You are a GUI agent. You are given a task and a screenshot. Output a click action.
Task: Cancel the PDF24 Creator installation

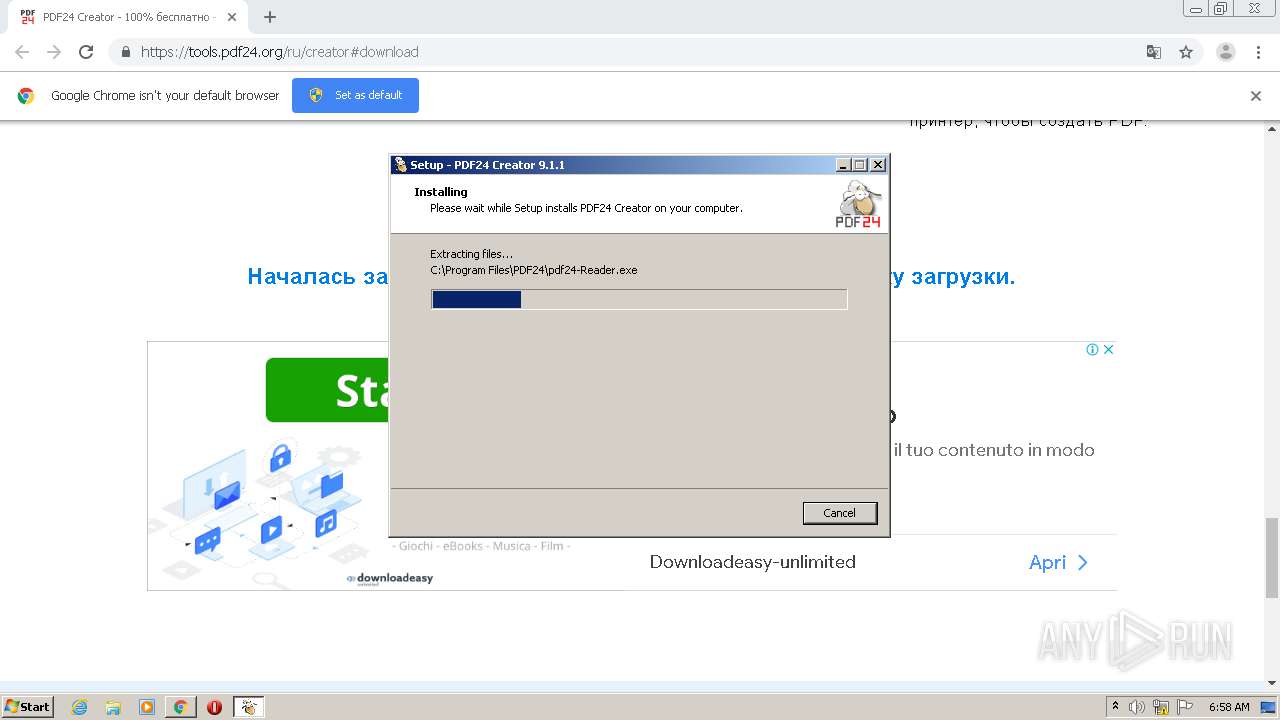[x=839, y=513]
